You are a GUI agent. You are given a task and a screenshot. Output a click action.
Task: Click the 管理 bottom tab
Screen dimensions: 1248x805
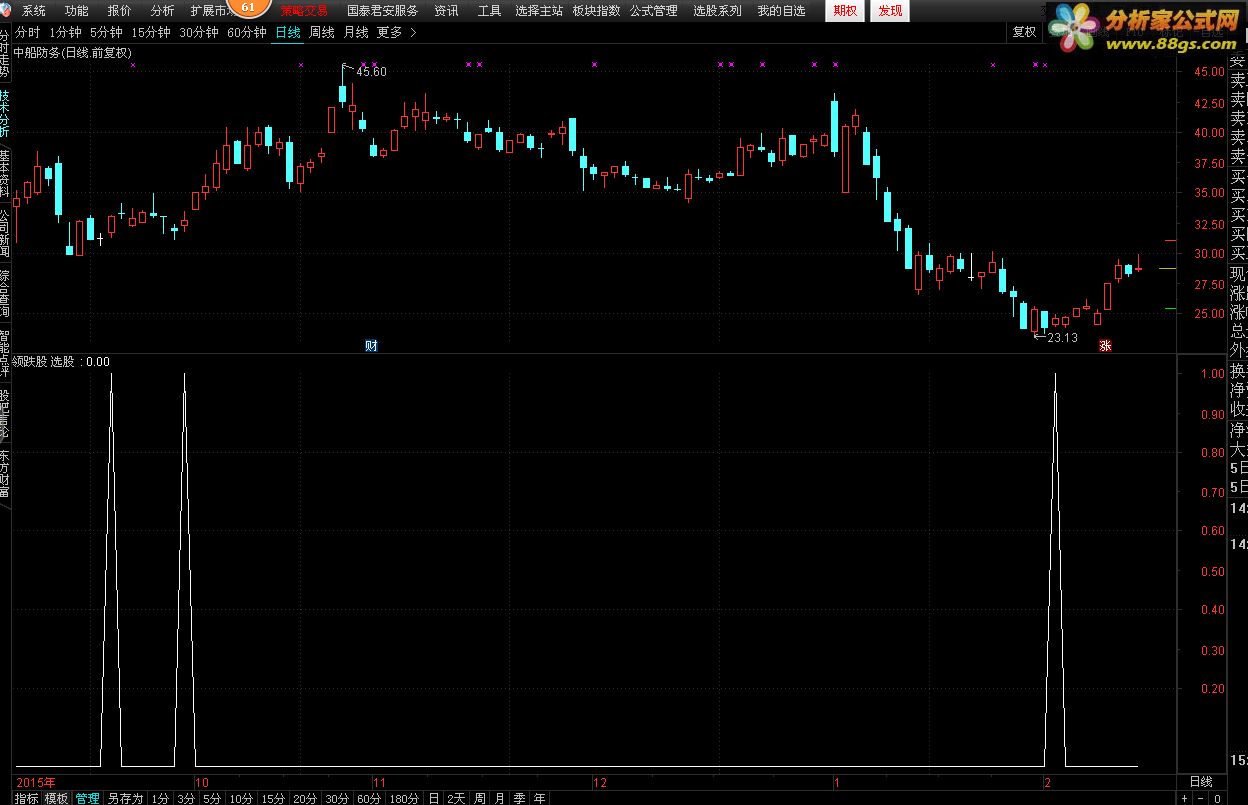88,798
